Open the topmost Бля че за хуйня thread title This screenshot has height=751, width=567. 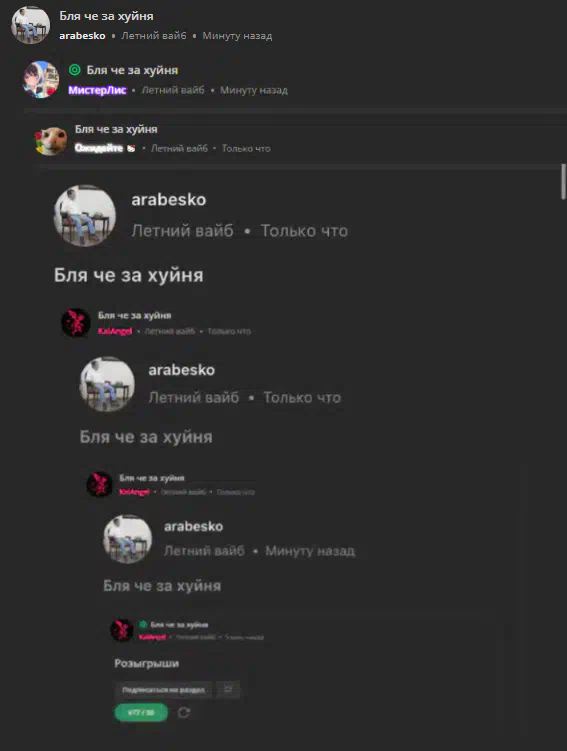106,16
